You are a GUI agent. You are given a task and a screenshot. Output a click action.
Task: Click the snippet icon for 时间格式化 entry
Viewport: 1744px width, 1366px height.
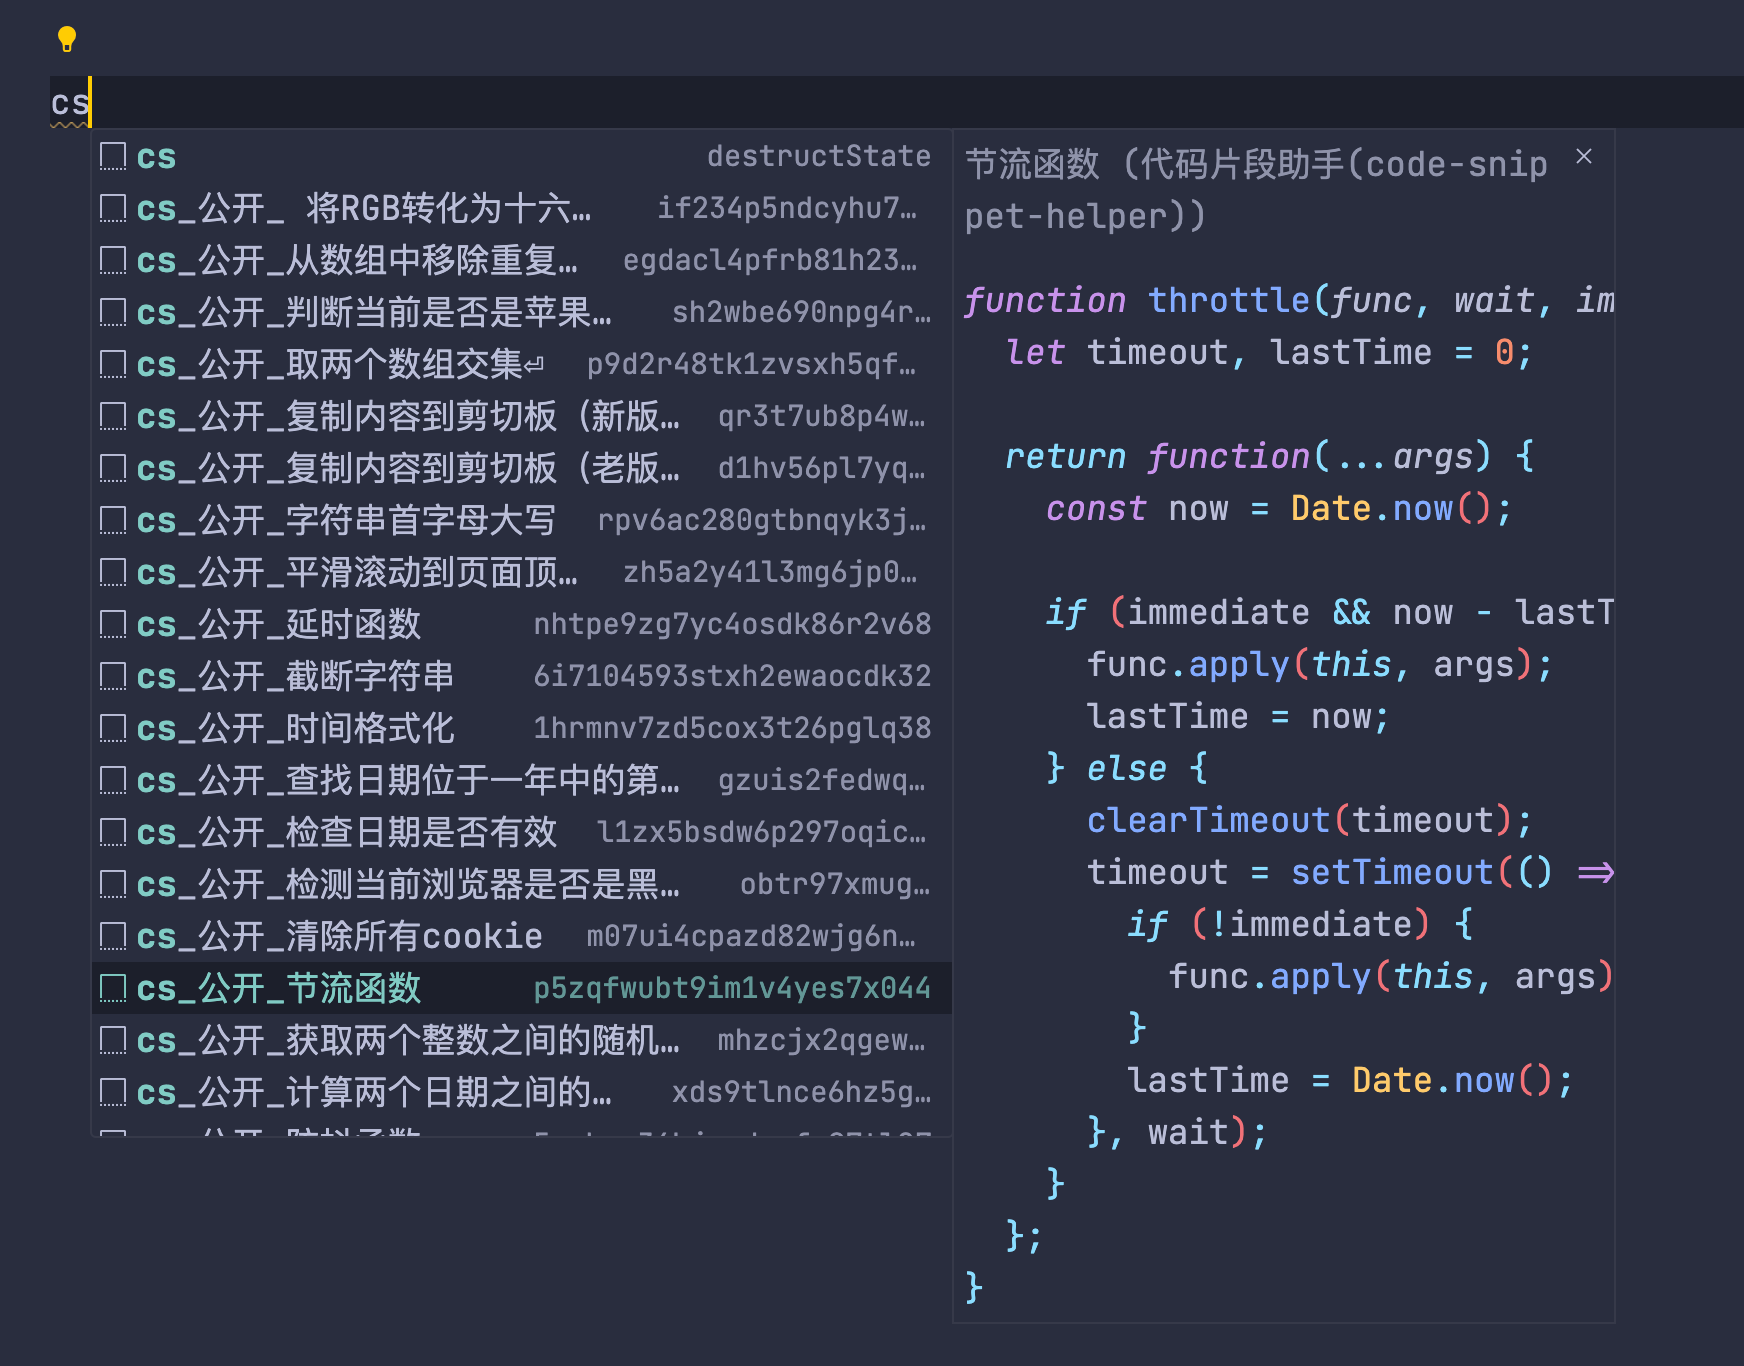coord(113,728)
